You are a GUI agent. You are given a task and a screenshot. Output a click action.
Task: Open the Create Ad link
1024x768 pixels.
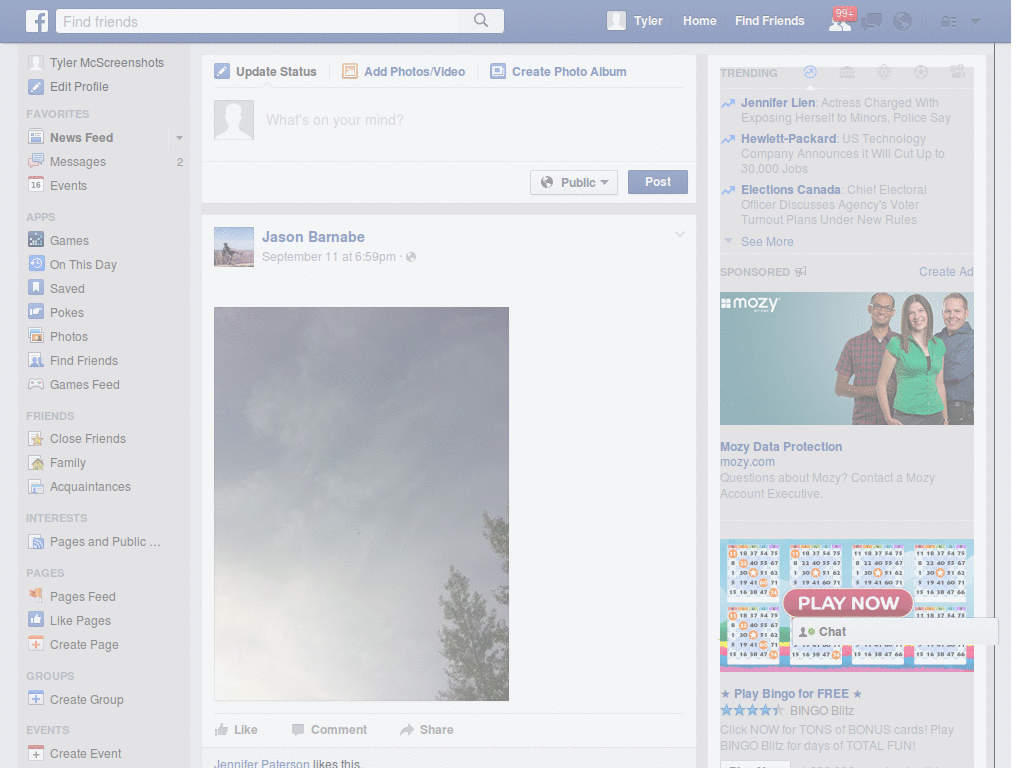pos(946,272)
